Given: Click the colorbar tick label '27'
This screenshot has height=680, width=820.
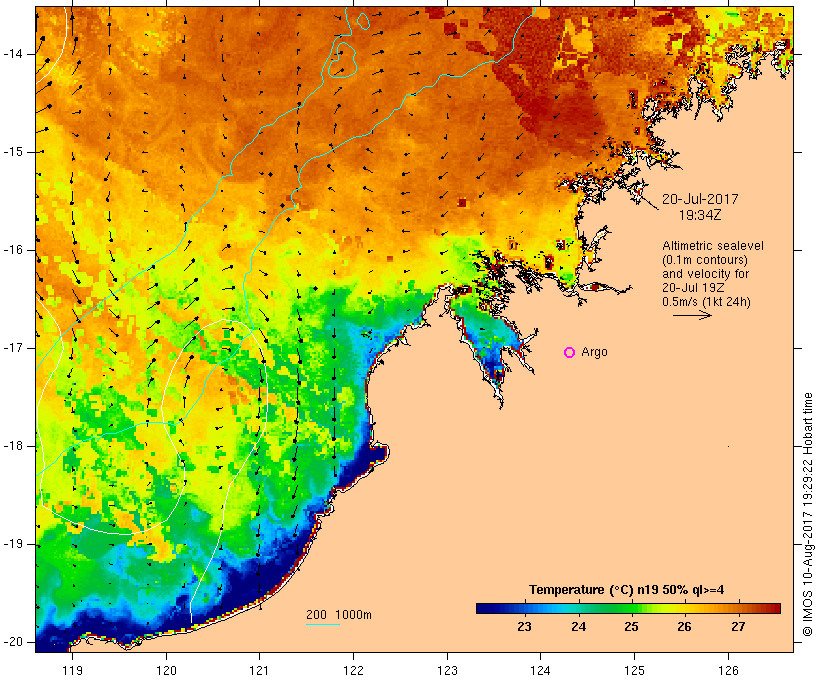Looking at the screenshot, I should [x=738, y=627].
